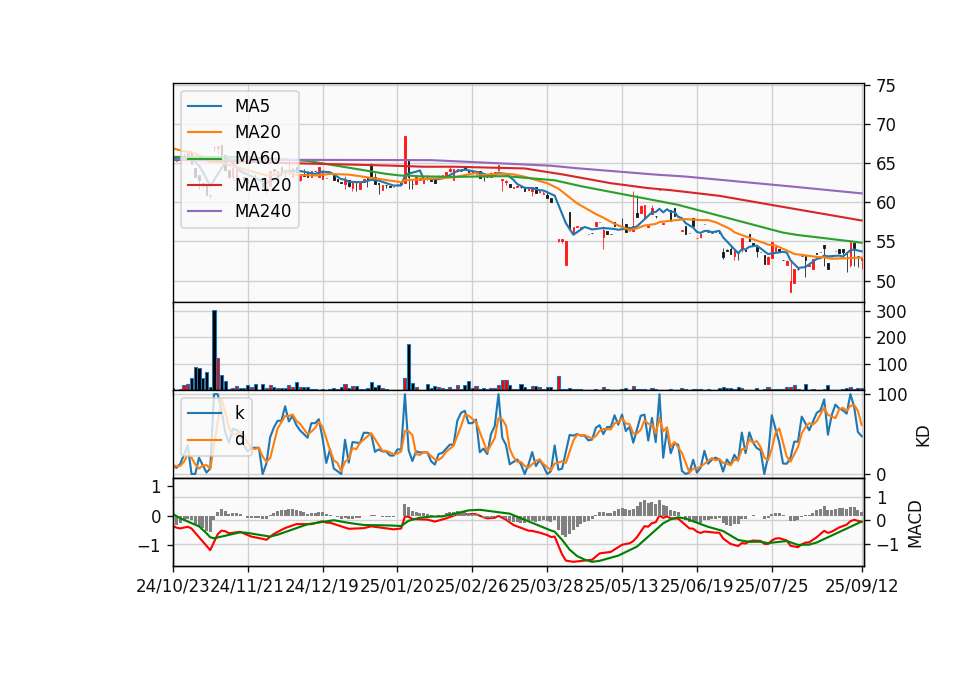Click the 24/11/21 date axis label
The height and width of the screenshot is (690, 960).
pos(247,586)
